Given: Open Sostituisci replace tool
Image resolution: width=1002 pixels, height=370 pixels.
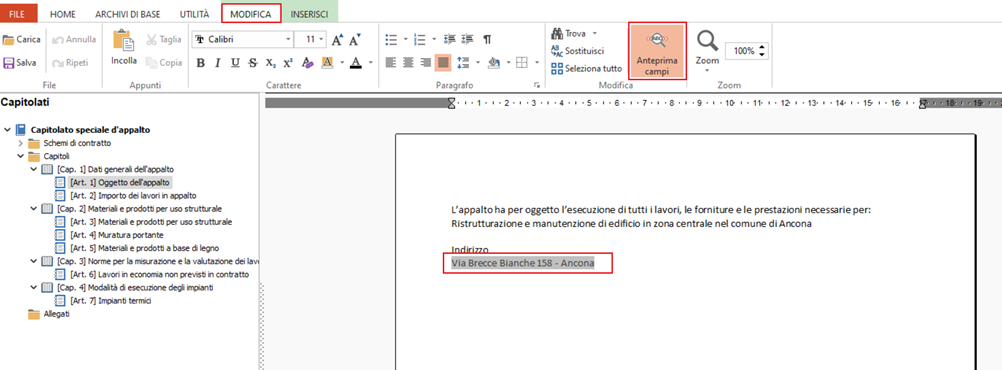Looking at the screenshot, I should pos(577,50).
